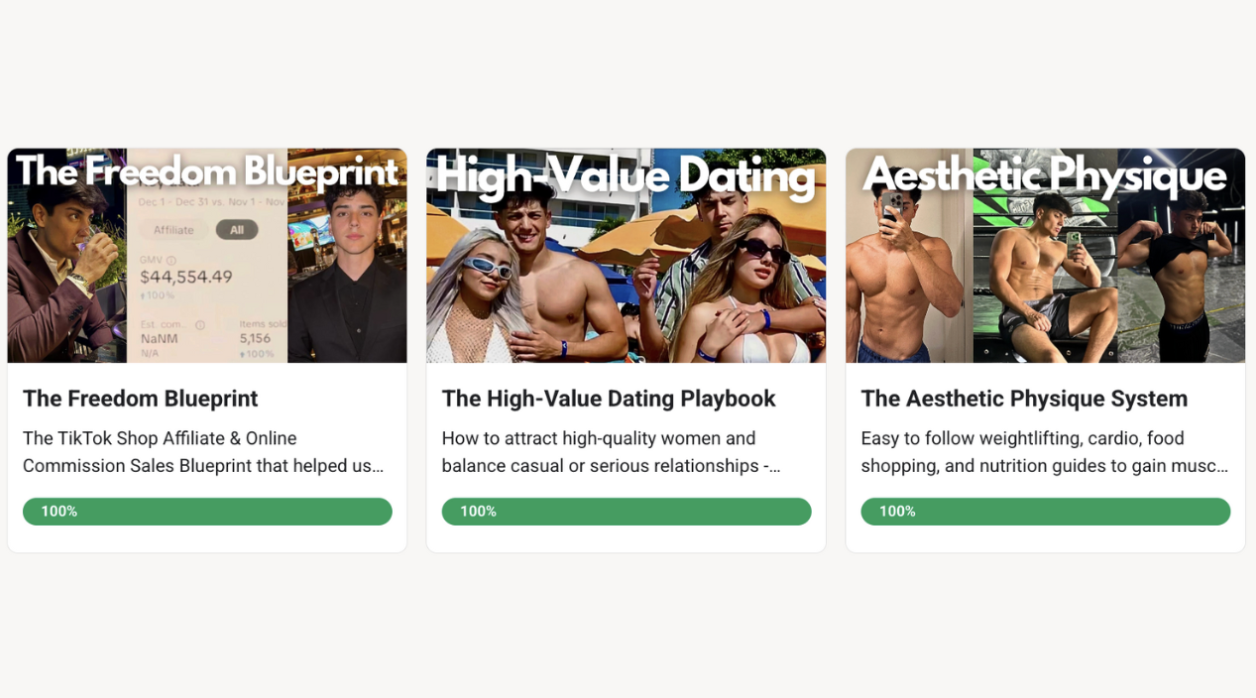
Task: Click the $44,554.49 GMV figure in thumbnail
Action: pyautogui.click(x=186, y=277)
